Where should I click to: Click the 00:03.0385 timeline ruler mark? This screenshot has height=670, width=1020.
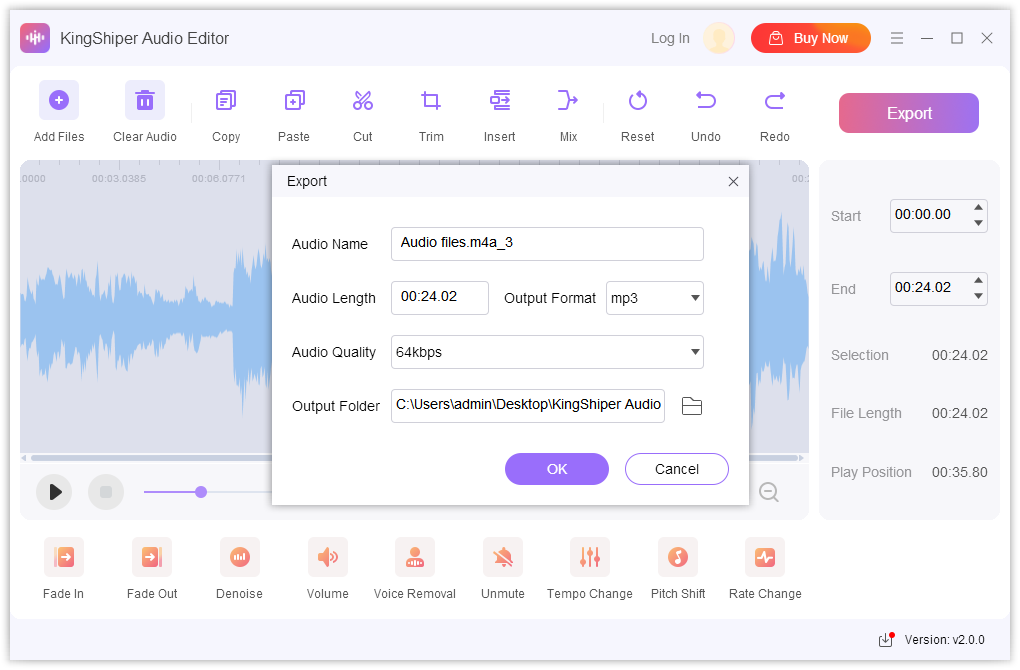[119, 178]
